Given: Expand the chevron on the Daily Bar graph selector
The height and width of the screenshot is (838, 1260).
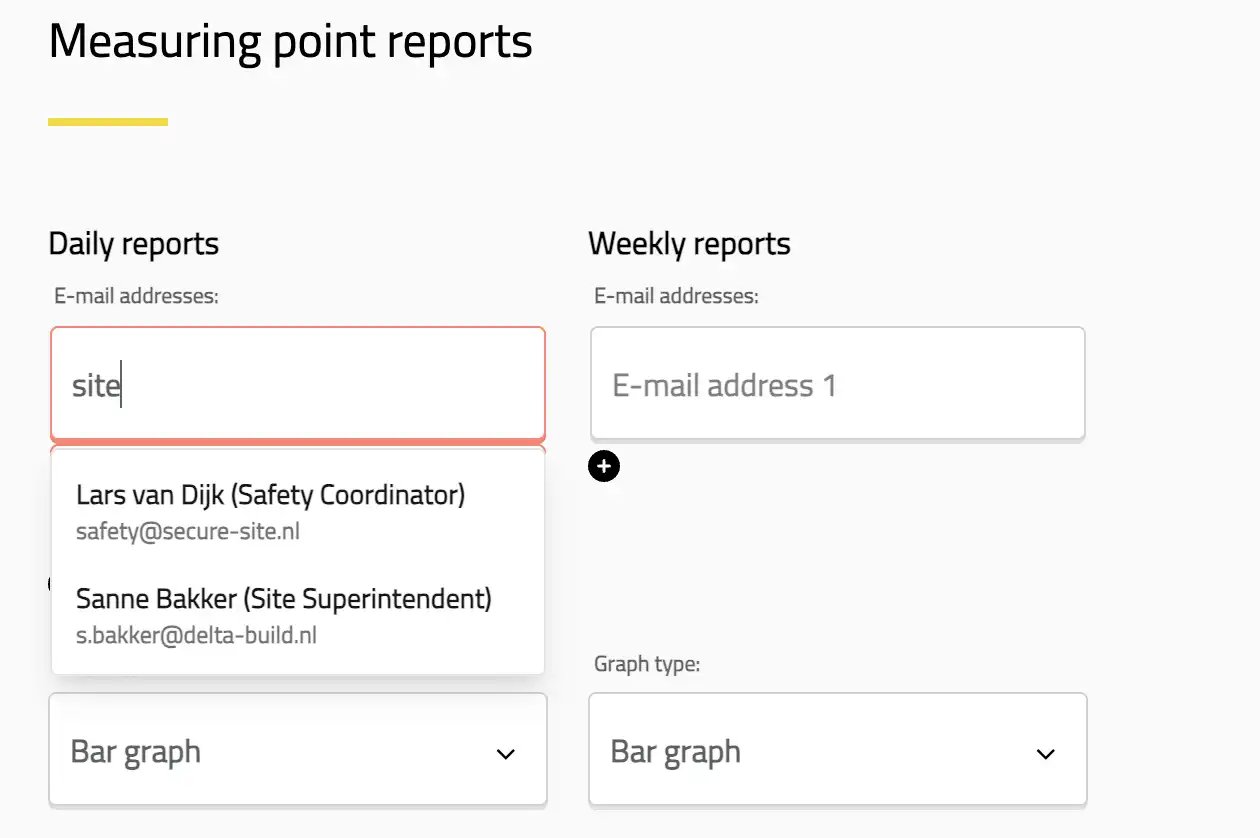Looking at the screenshot, I should [506, 753].
